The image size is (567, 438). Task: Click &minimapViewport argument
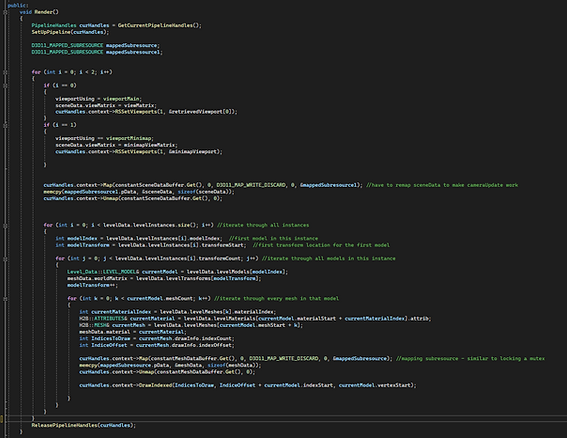[x=194, y=152]
